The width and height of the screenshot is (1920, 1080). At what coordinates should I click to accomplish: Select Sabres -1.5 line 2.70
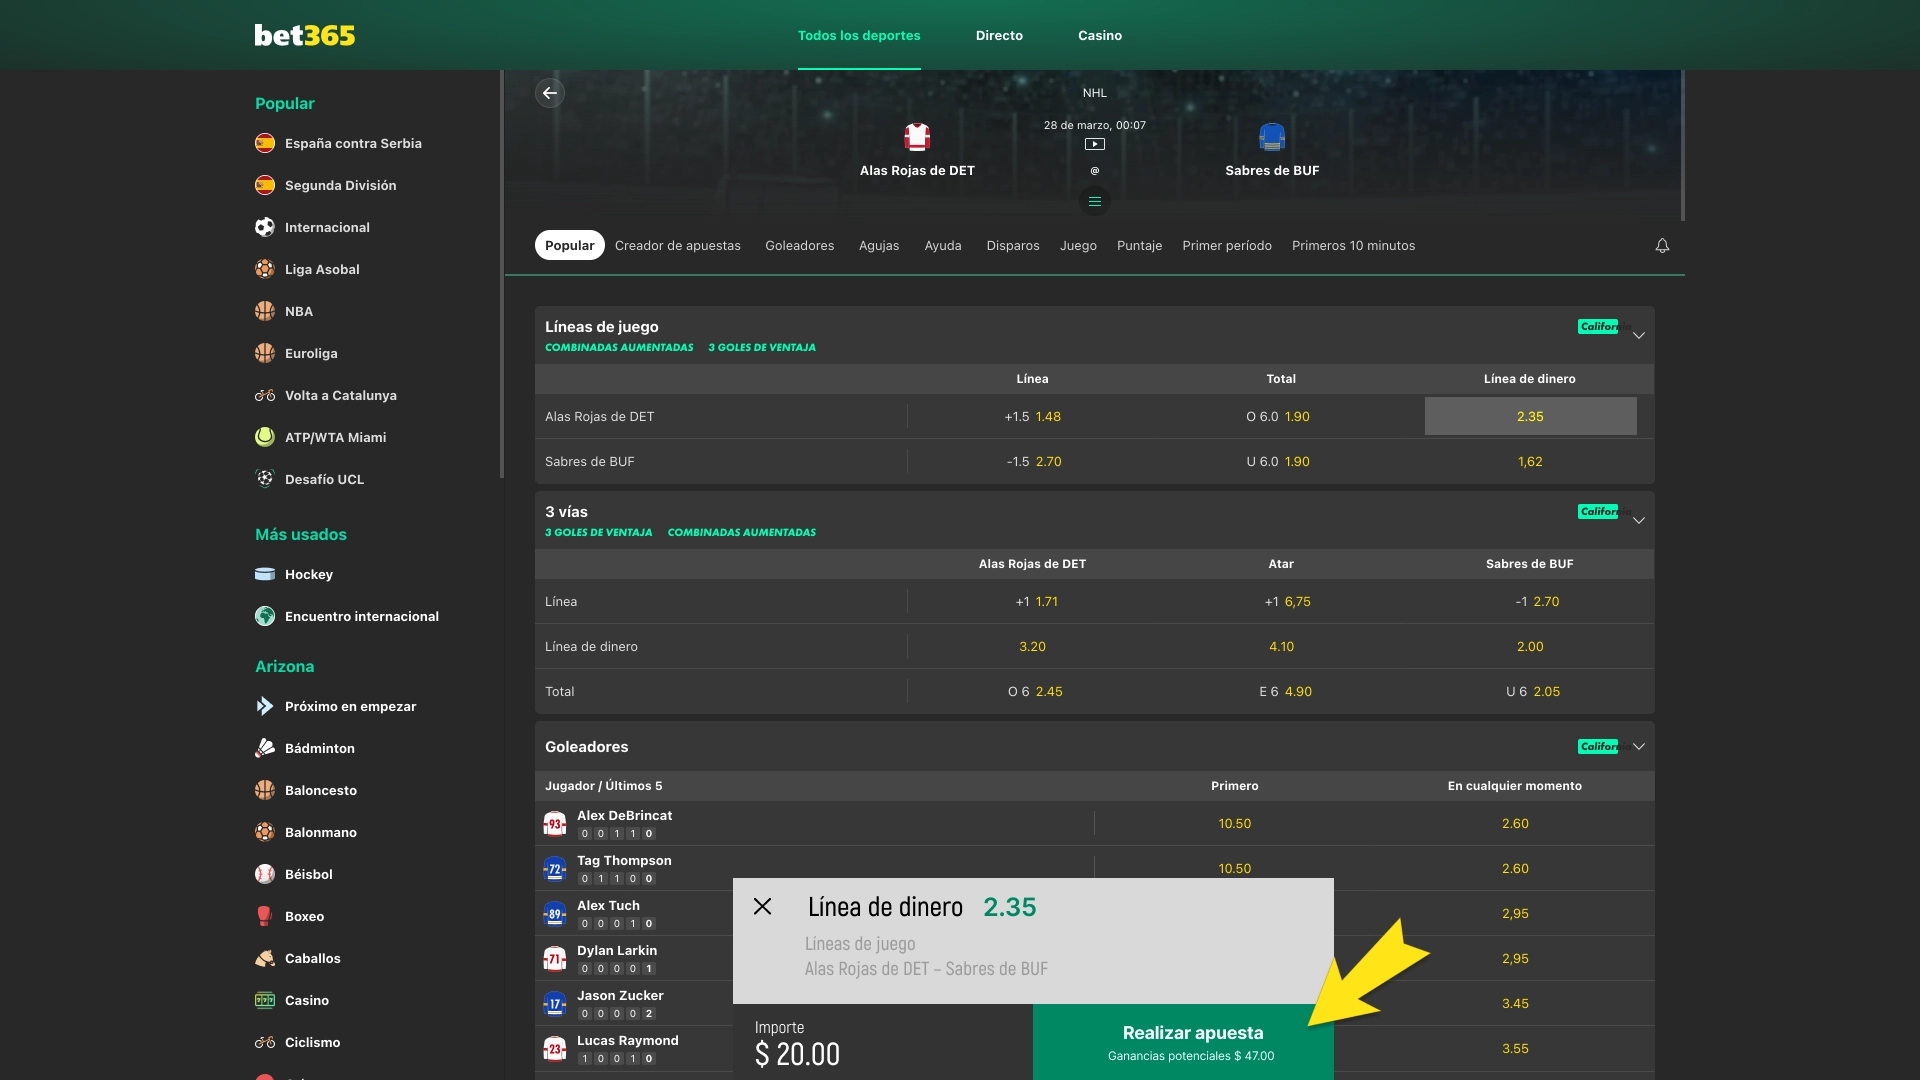(1032, 461)
